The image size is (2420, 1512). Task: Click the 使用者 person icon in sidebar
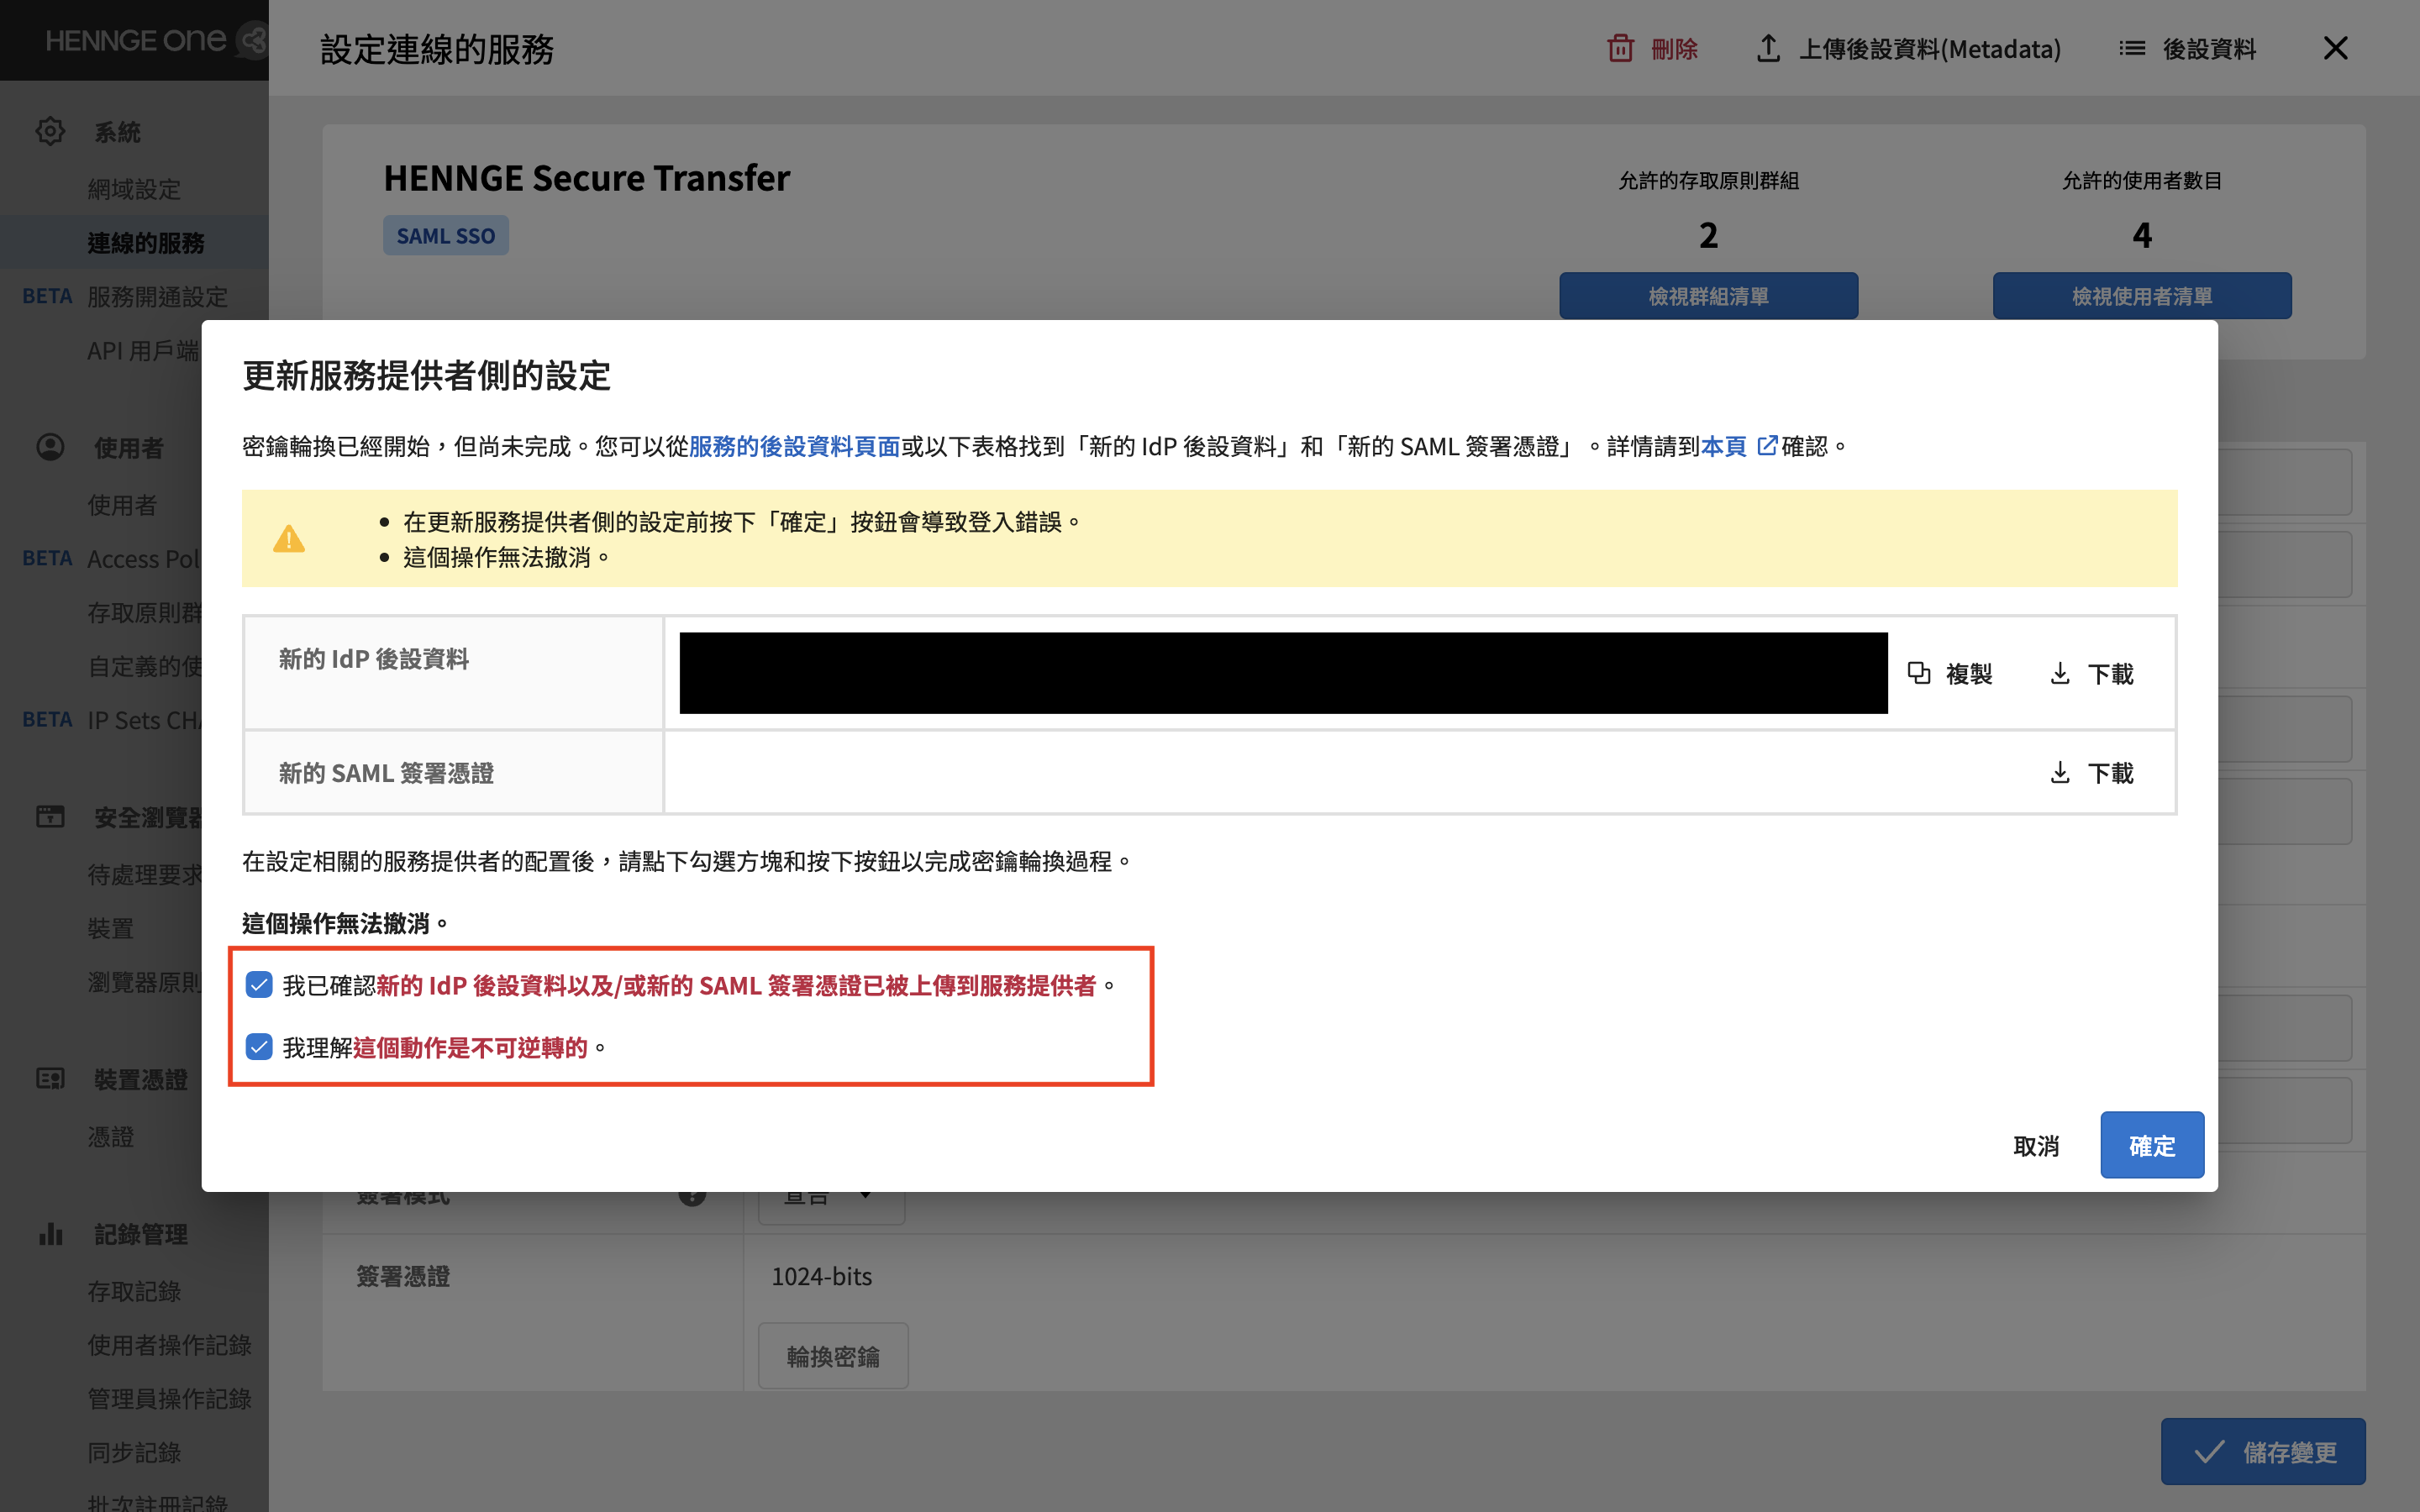(50, 447)
